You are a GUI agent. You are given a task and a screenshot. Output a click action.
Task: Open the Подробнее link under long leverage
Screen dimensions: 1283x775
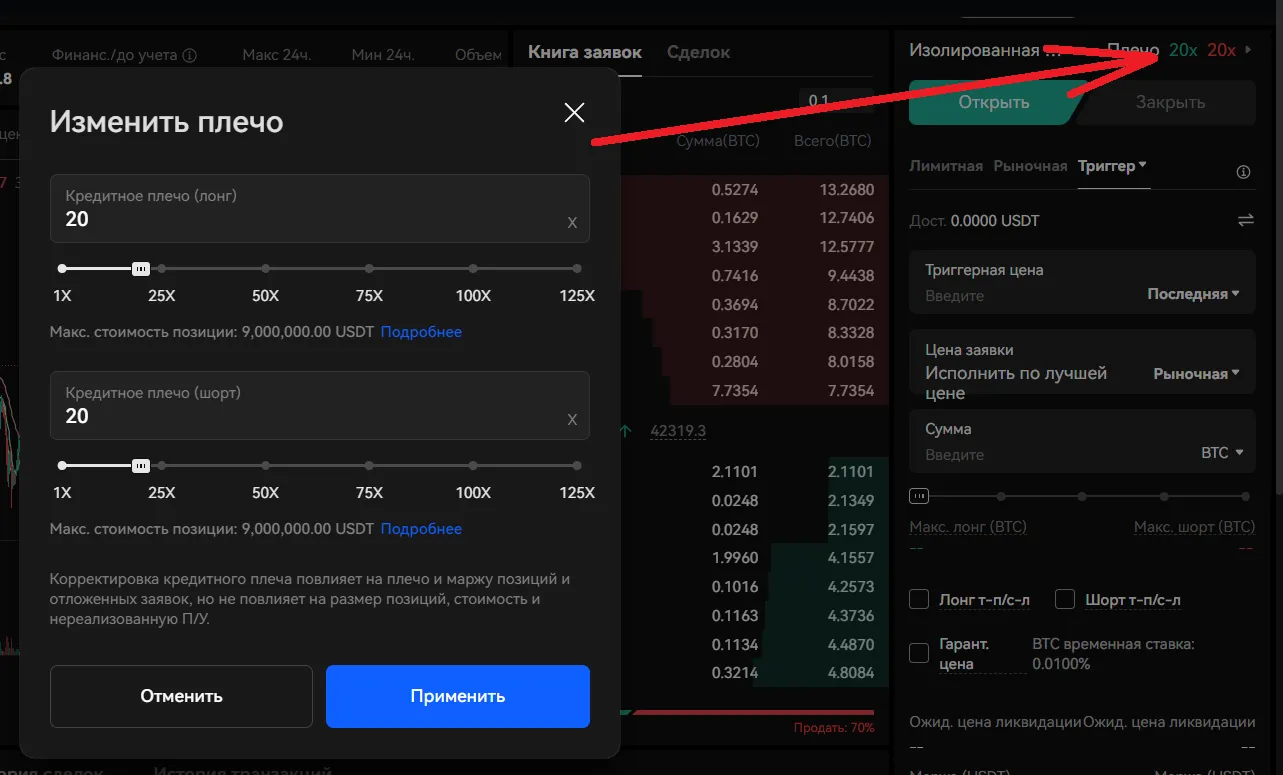[420, 332]
